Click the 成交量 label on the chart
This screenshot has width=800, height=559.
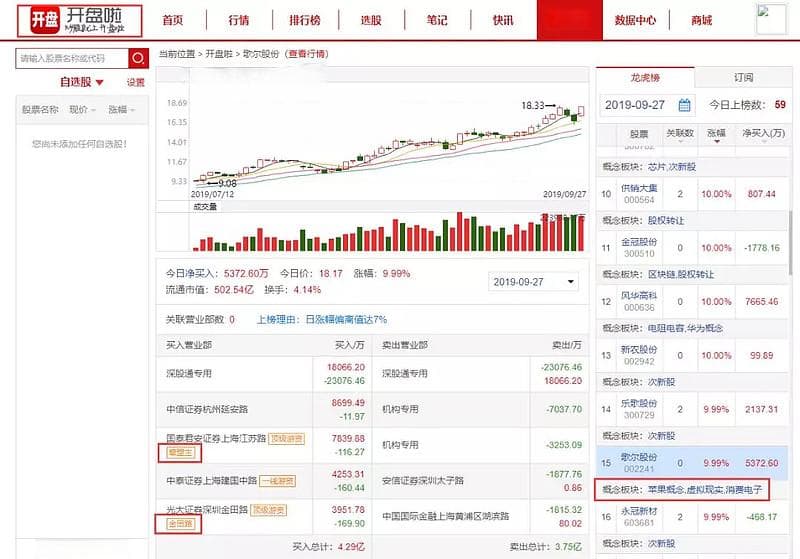click(205, 207)
